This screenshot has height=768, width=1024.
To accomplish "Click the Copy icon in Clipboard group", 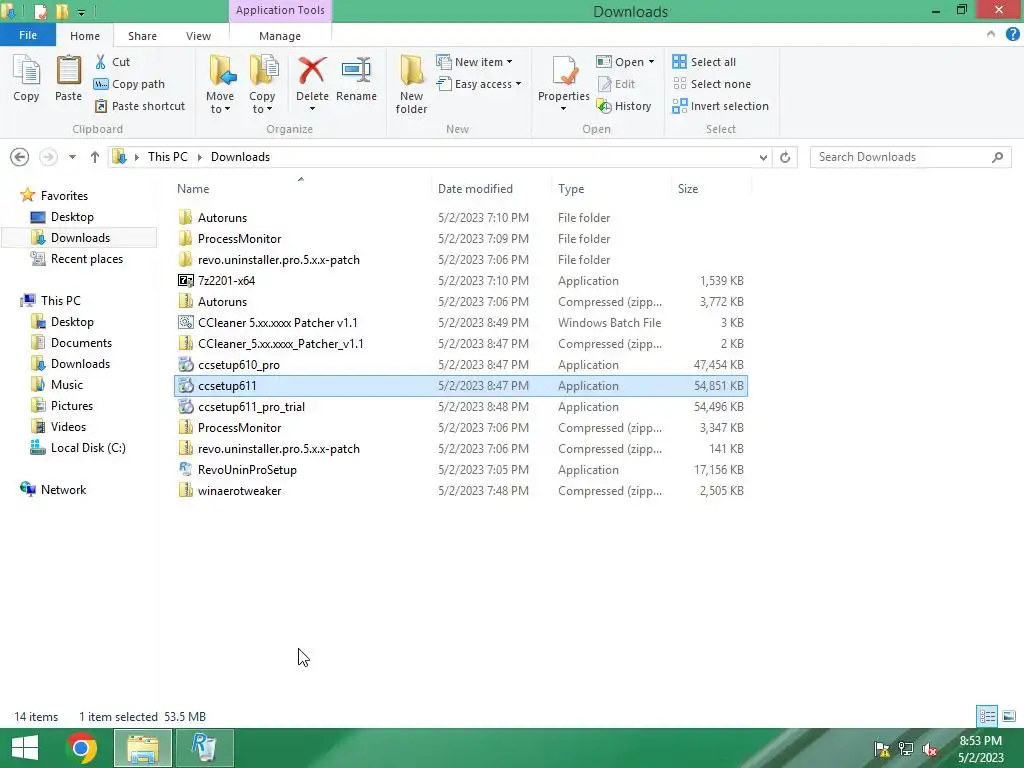I will 26,78.
